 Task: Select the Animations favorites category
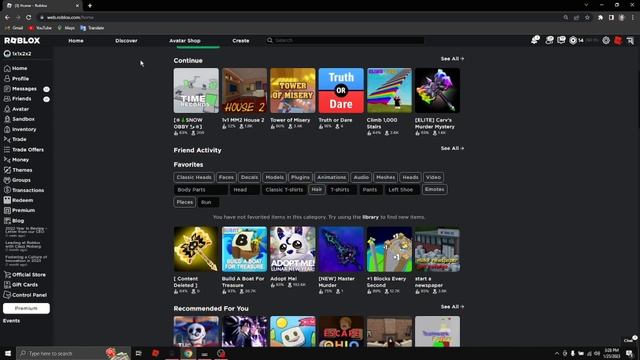point(331,177)
